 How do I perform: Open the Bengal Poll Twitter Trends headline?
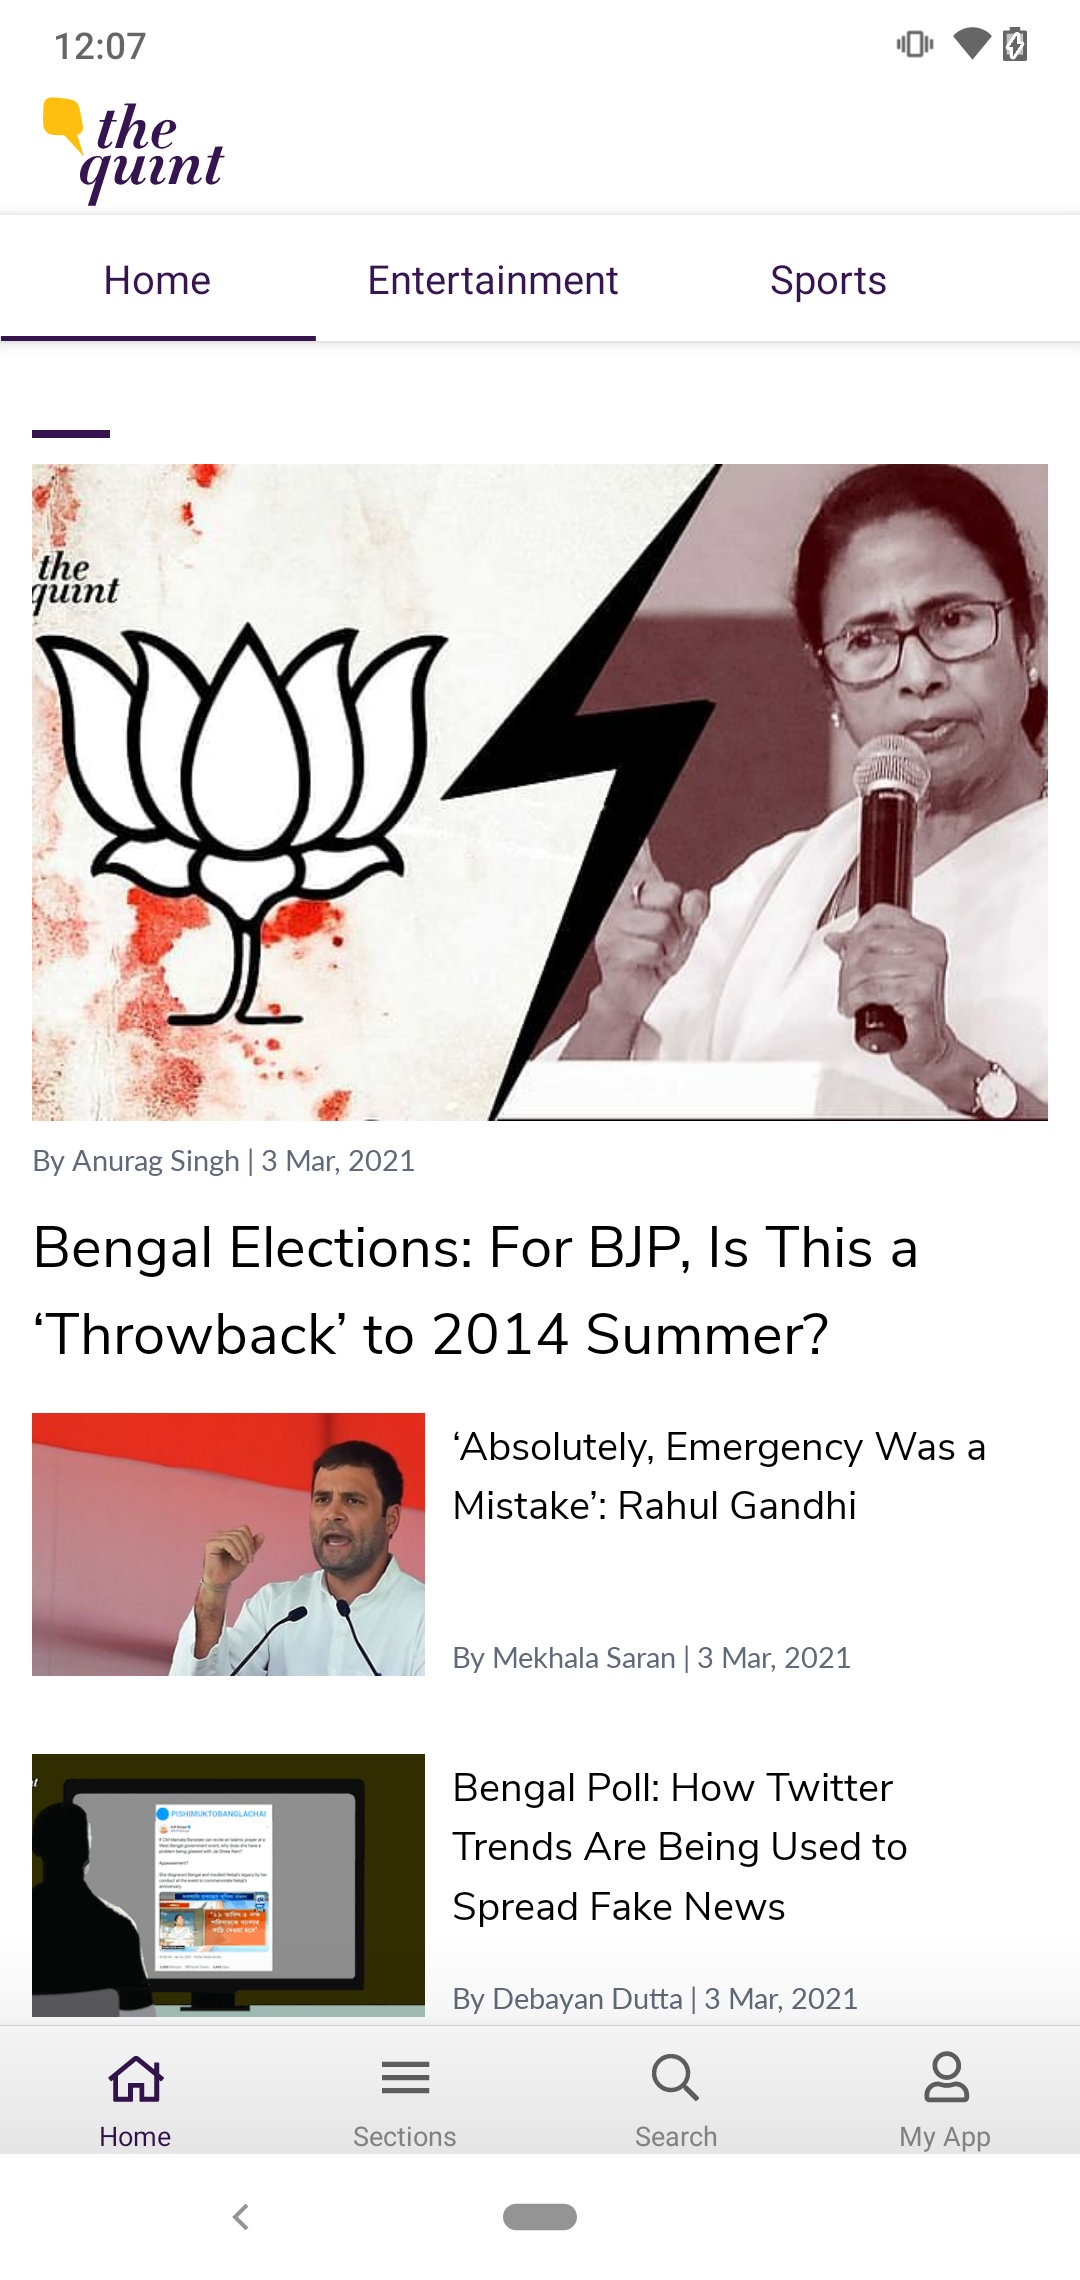pyautogui.click(x=680, y=1847)
